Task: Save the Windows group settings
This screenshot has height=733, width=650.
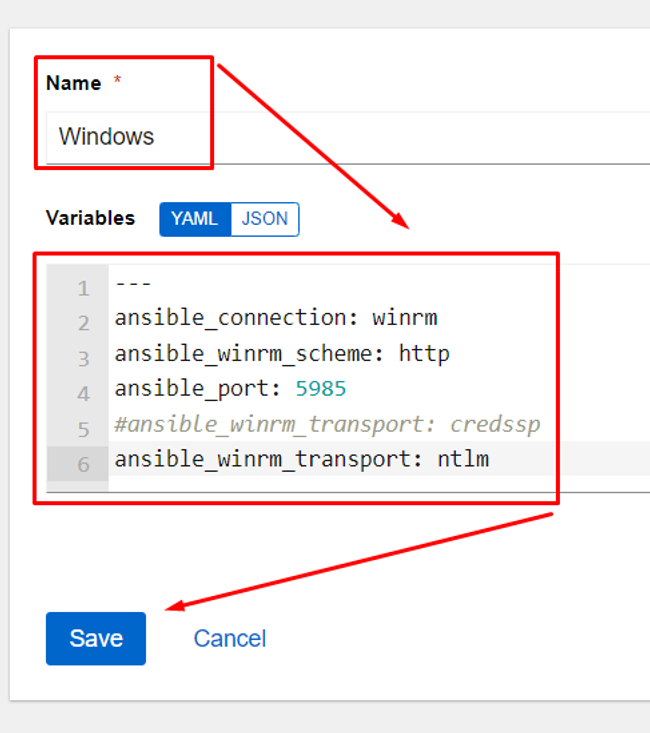Action: pyautogui.click(x=96, y=639)
